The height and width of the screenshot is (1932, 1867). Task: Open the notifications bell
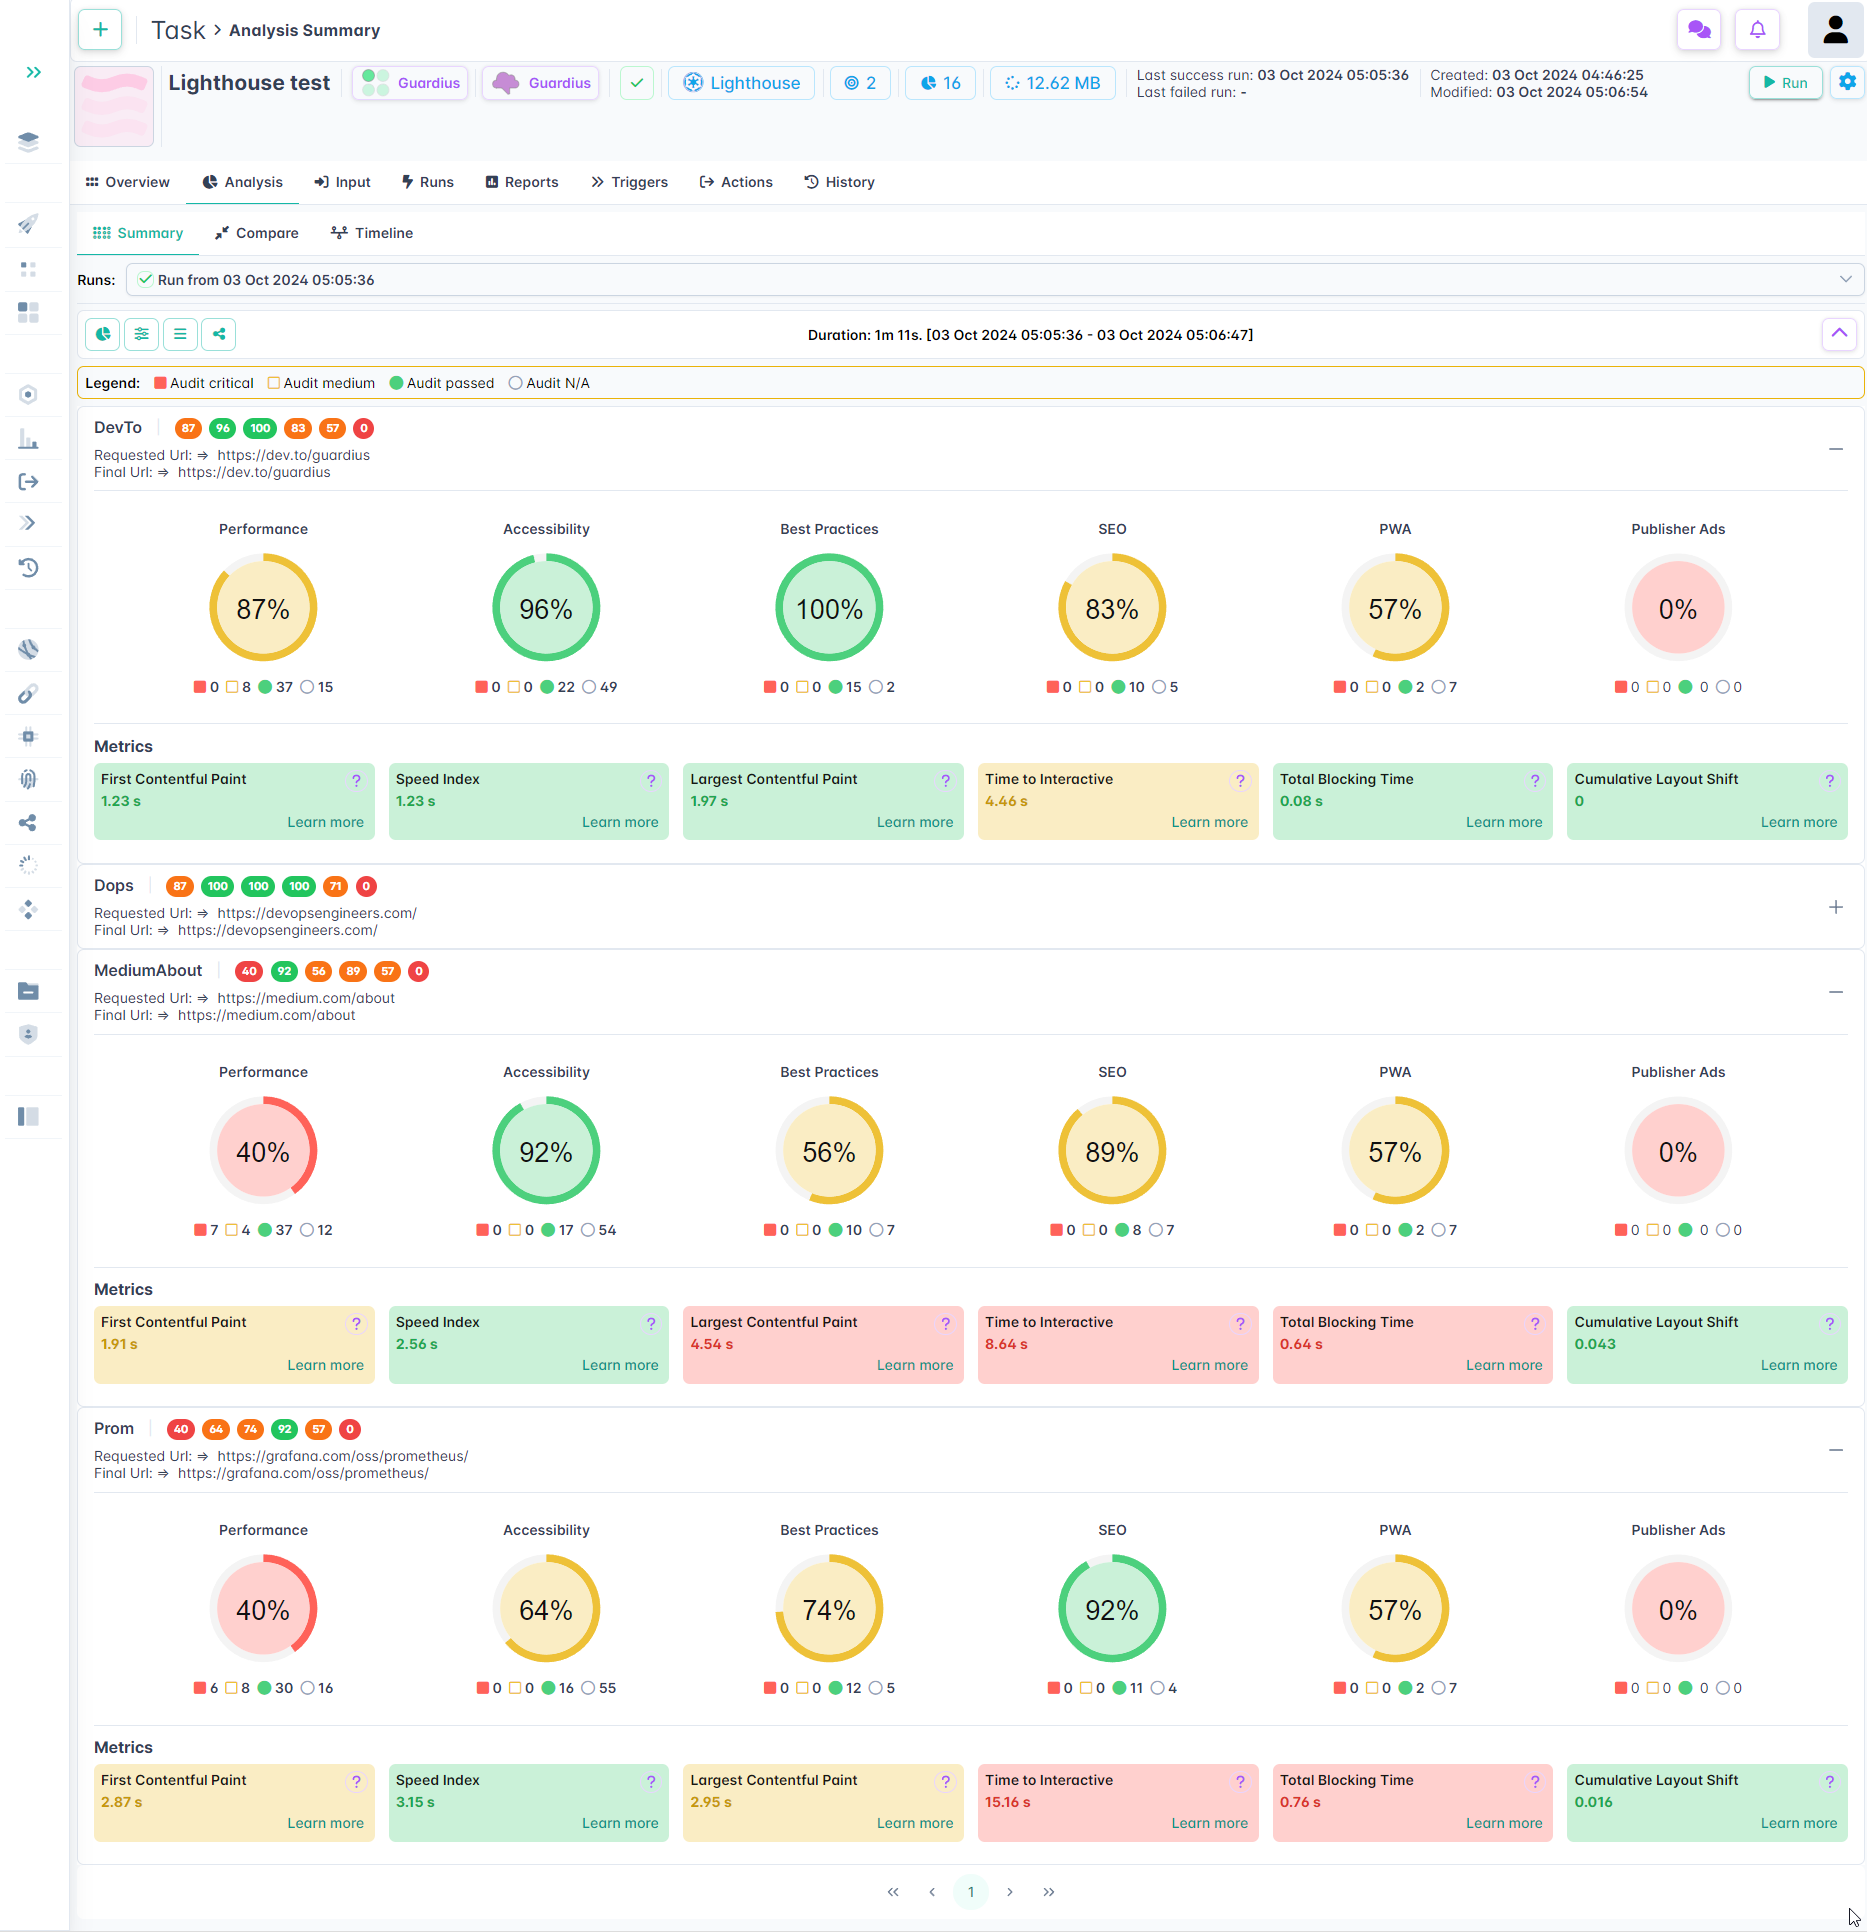[x=1757, y=30]
